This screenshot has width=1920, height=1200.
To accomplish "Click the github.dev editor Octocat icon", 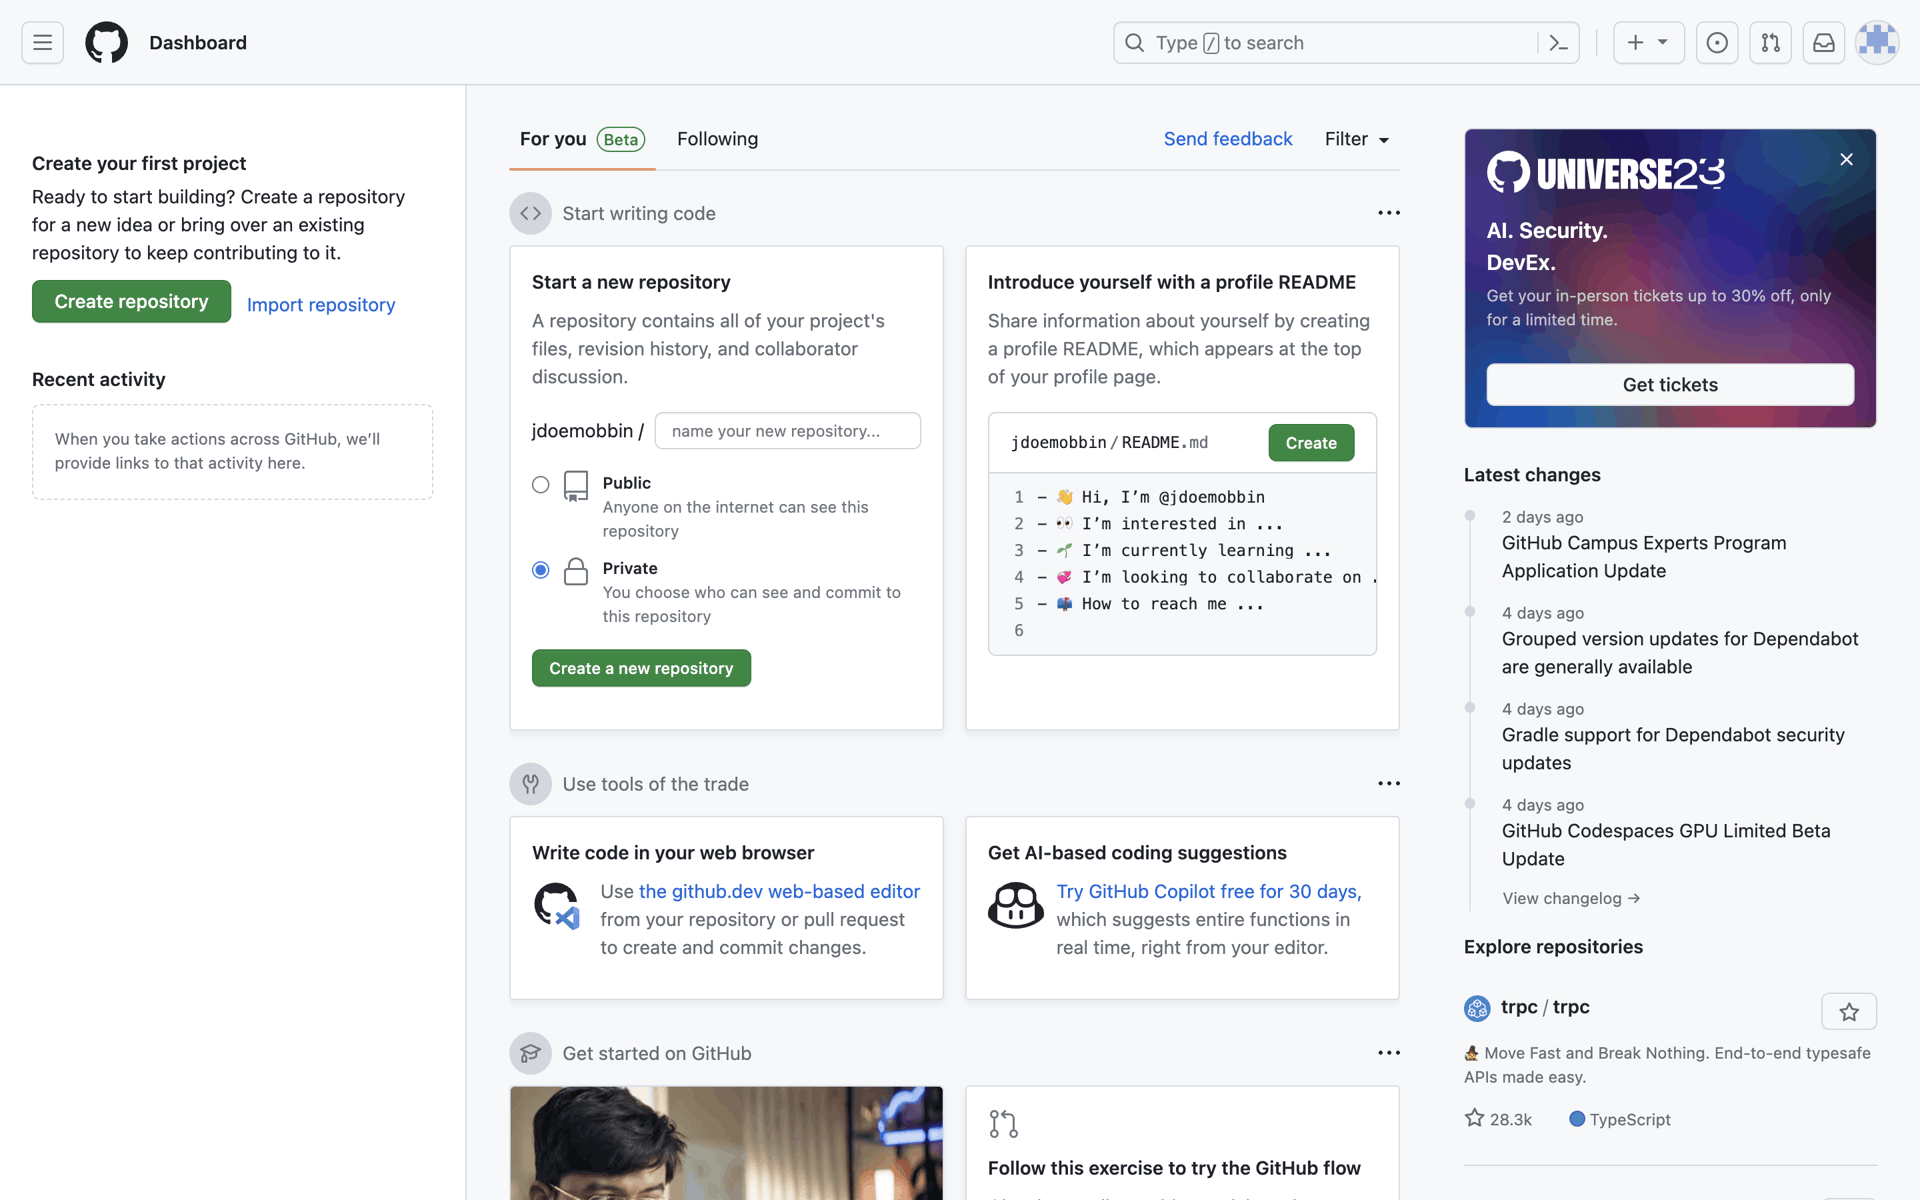I will click(x=557, y=906).
